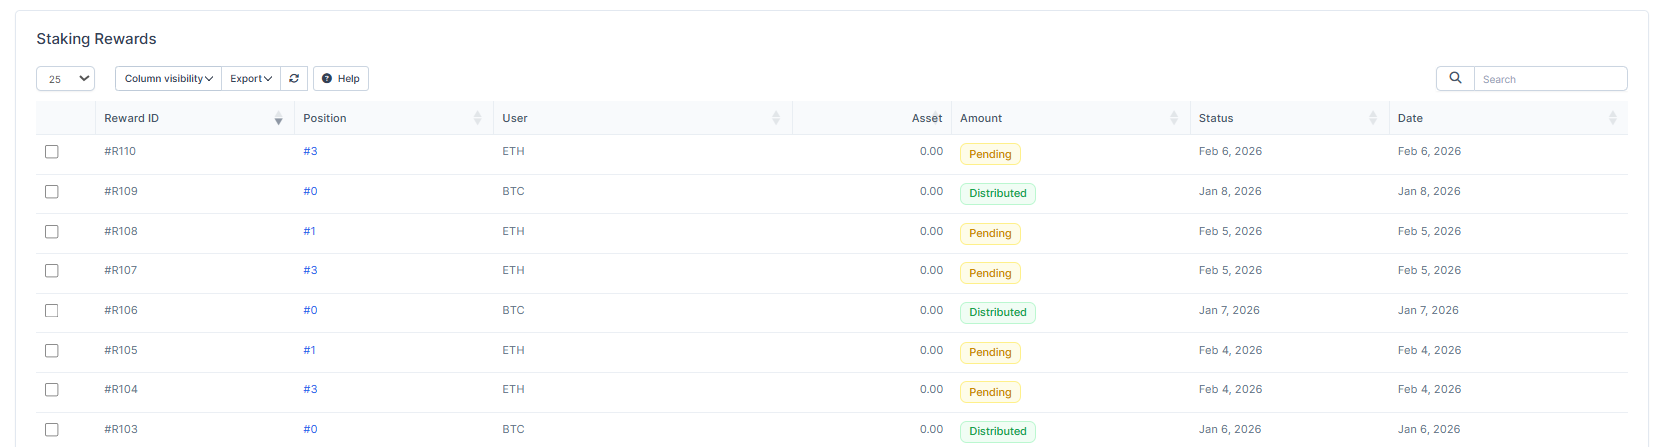Click the Distributed badge in row #R106
This screenshot has width=1662, height=447.
tap(997, 313)
